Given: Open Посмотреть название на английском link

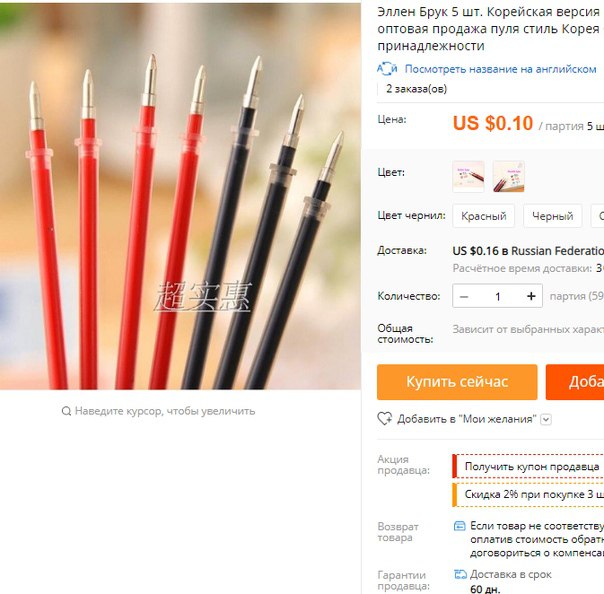Looking at the screenshot, I should (x=500, y=69).
